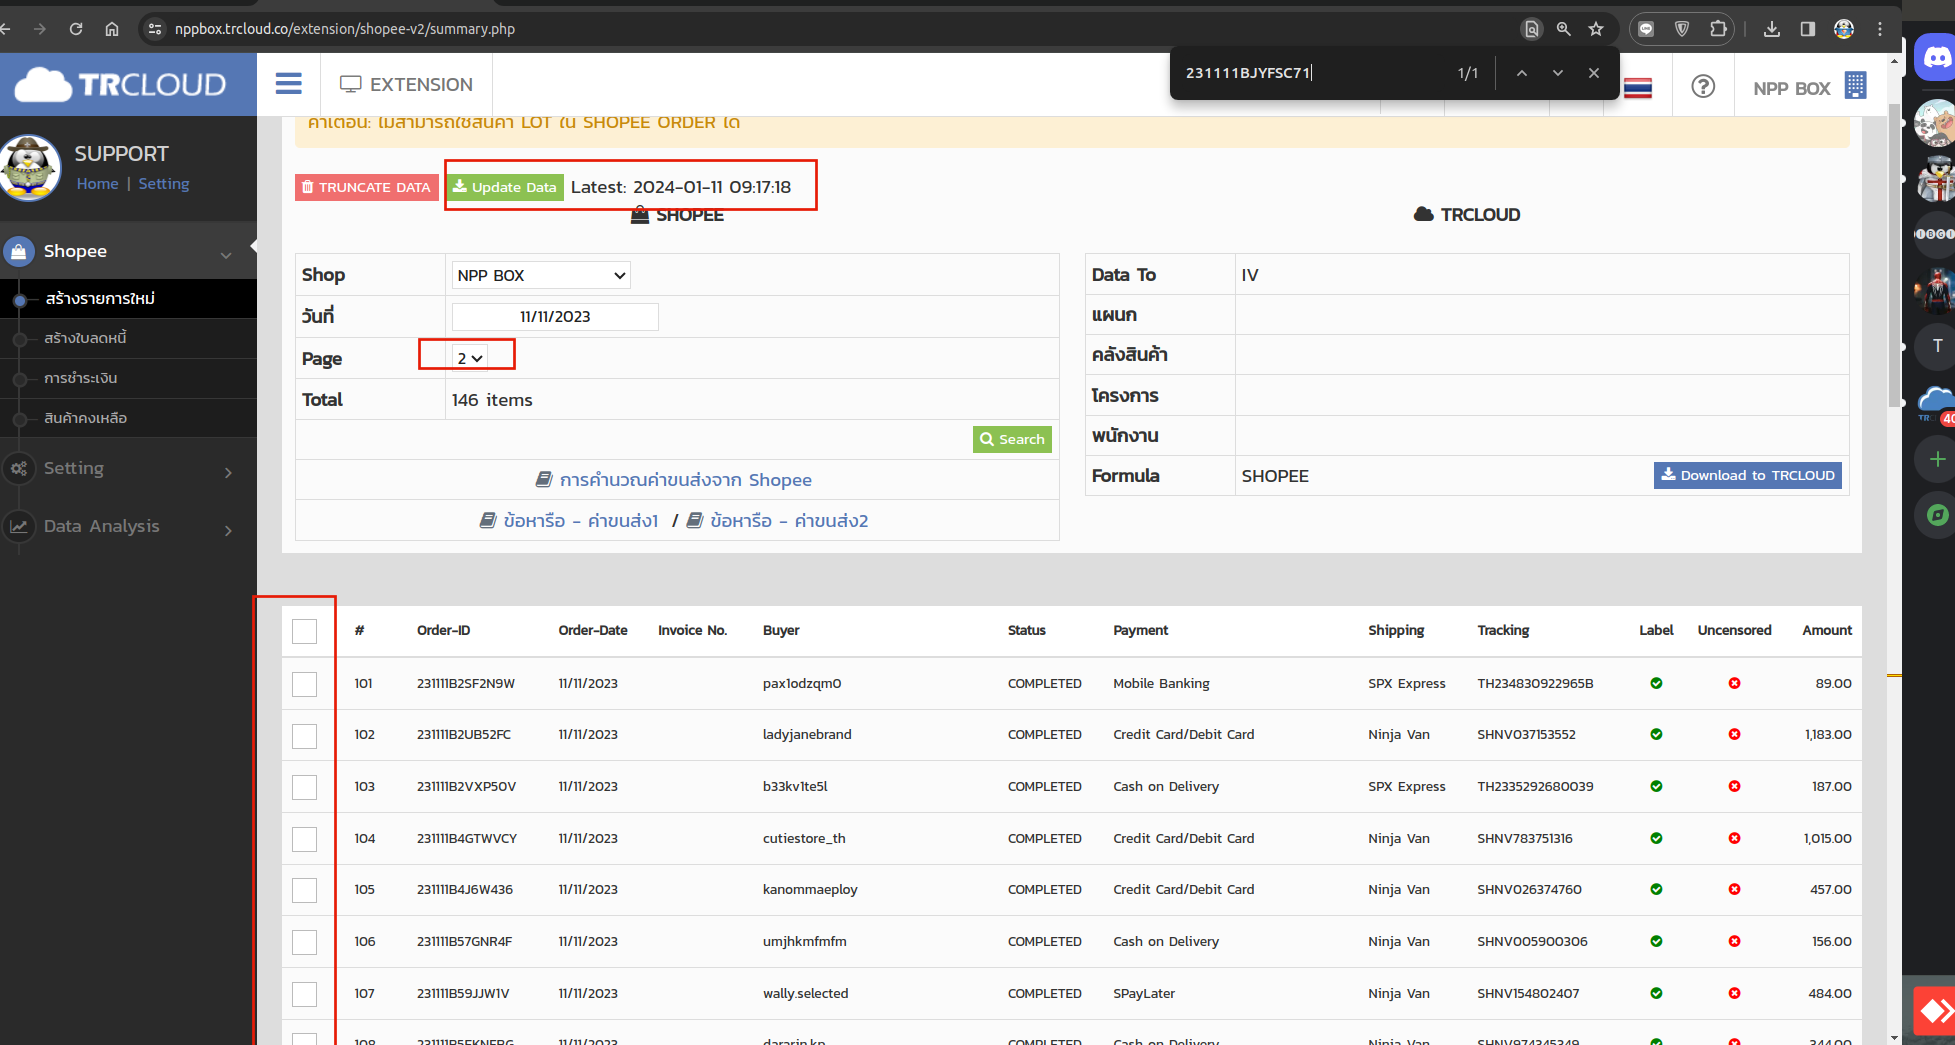Check the box for order 102
The image size is (1955, 1045).
point(304,736)
